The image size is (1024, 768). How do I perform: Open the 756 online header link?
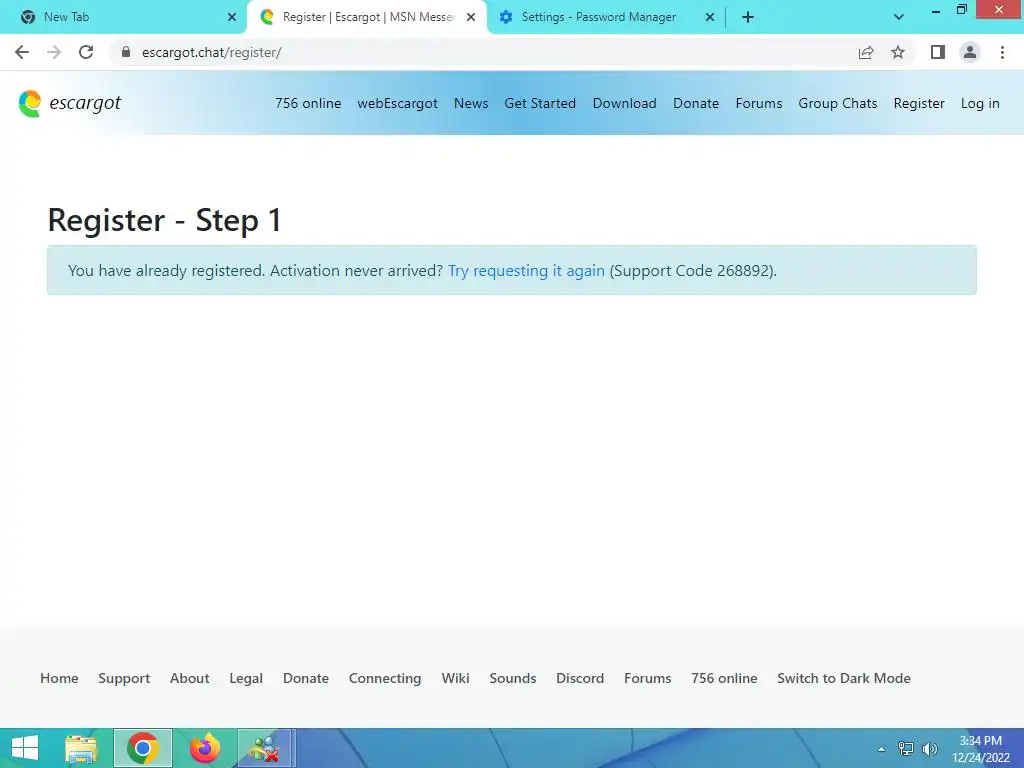click(x=308, y=103)
